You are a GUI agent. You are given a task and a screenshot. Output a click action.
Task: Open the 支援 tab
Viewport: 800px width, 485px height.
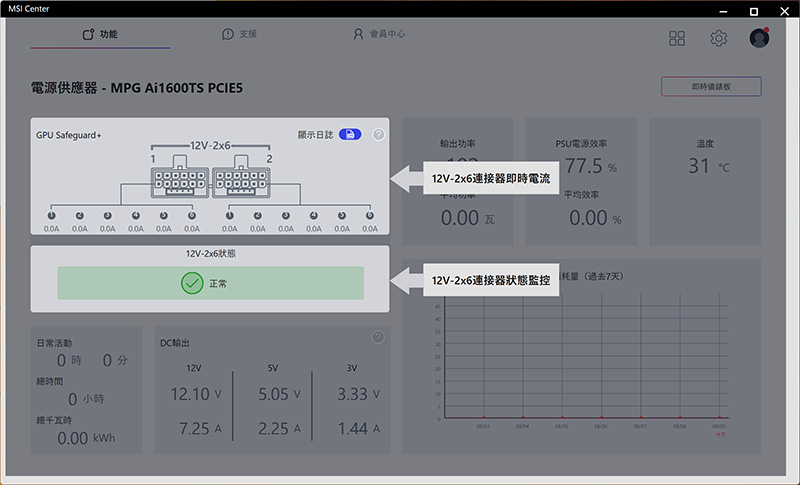239,34
